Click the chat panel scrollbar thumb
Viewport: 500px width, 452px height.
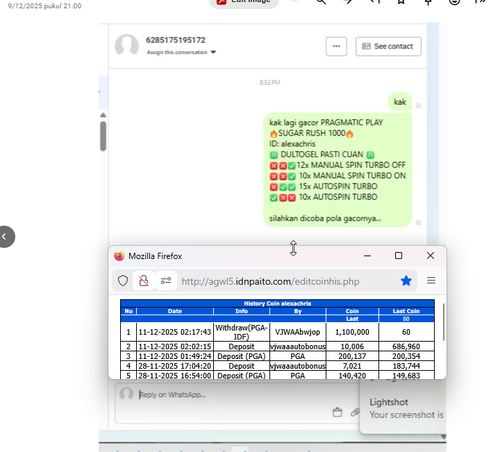103,136
